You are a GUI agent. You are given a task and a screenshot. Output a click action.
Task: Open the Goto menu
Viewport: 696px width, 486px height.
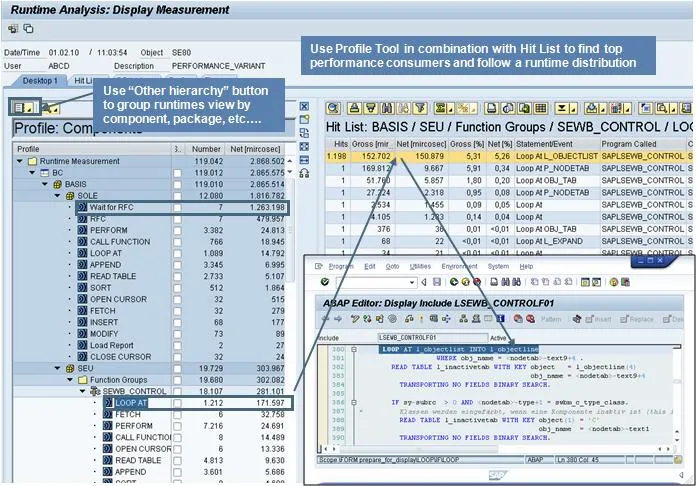click(392, 266)
